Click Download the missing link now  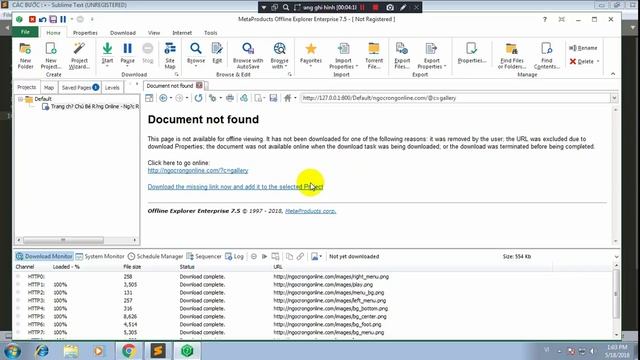236,187
